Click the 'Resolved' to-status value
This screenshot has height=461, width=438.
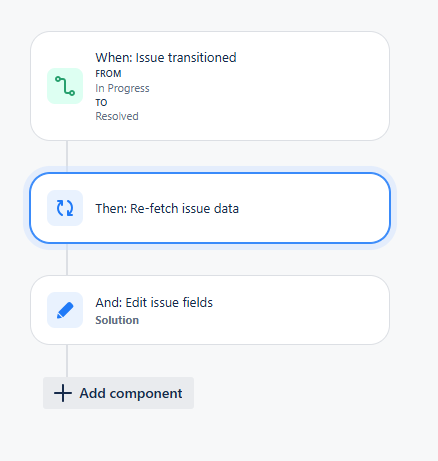point(117,116)
